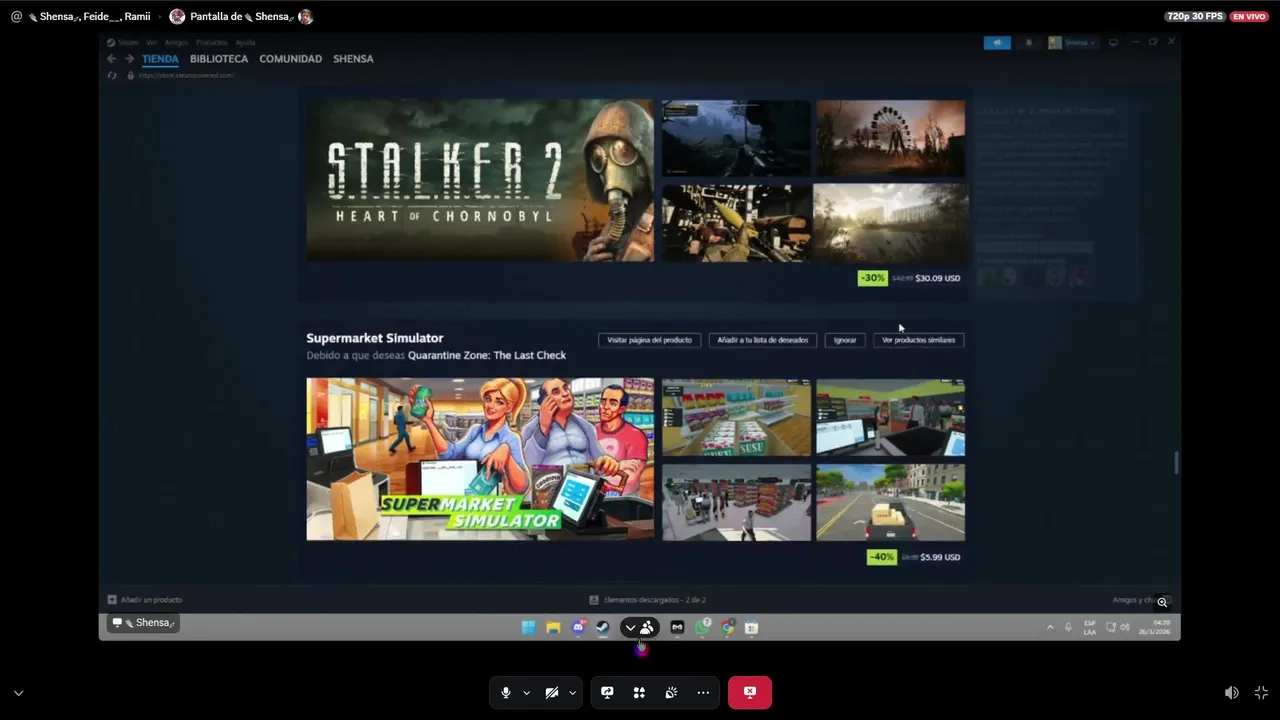Expand the bottom-left chevron panel
The image size is (1280, 720).
coord(18,693)
